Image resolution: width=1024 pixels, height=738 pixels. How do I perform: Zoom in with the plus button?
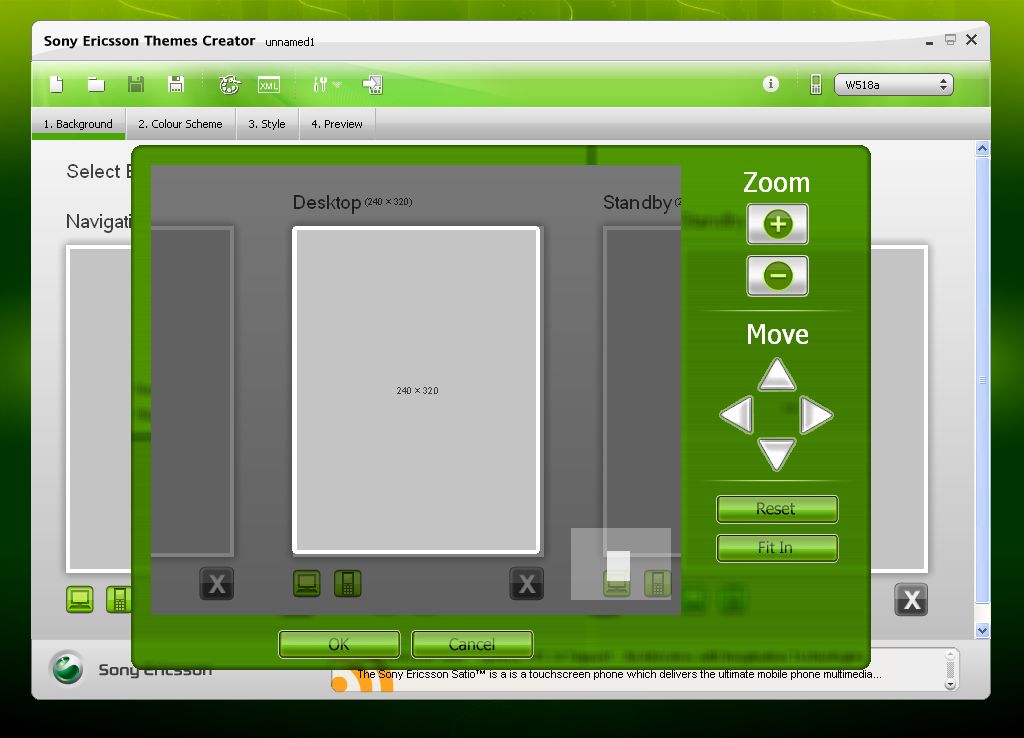777,224
